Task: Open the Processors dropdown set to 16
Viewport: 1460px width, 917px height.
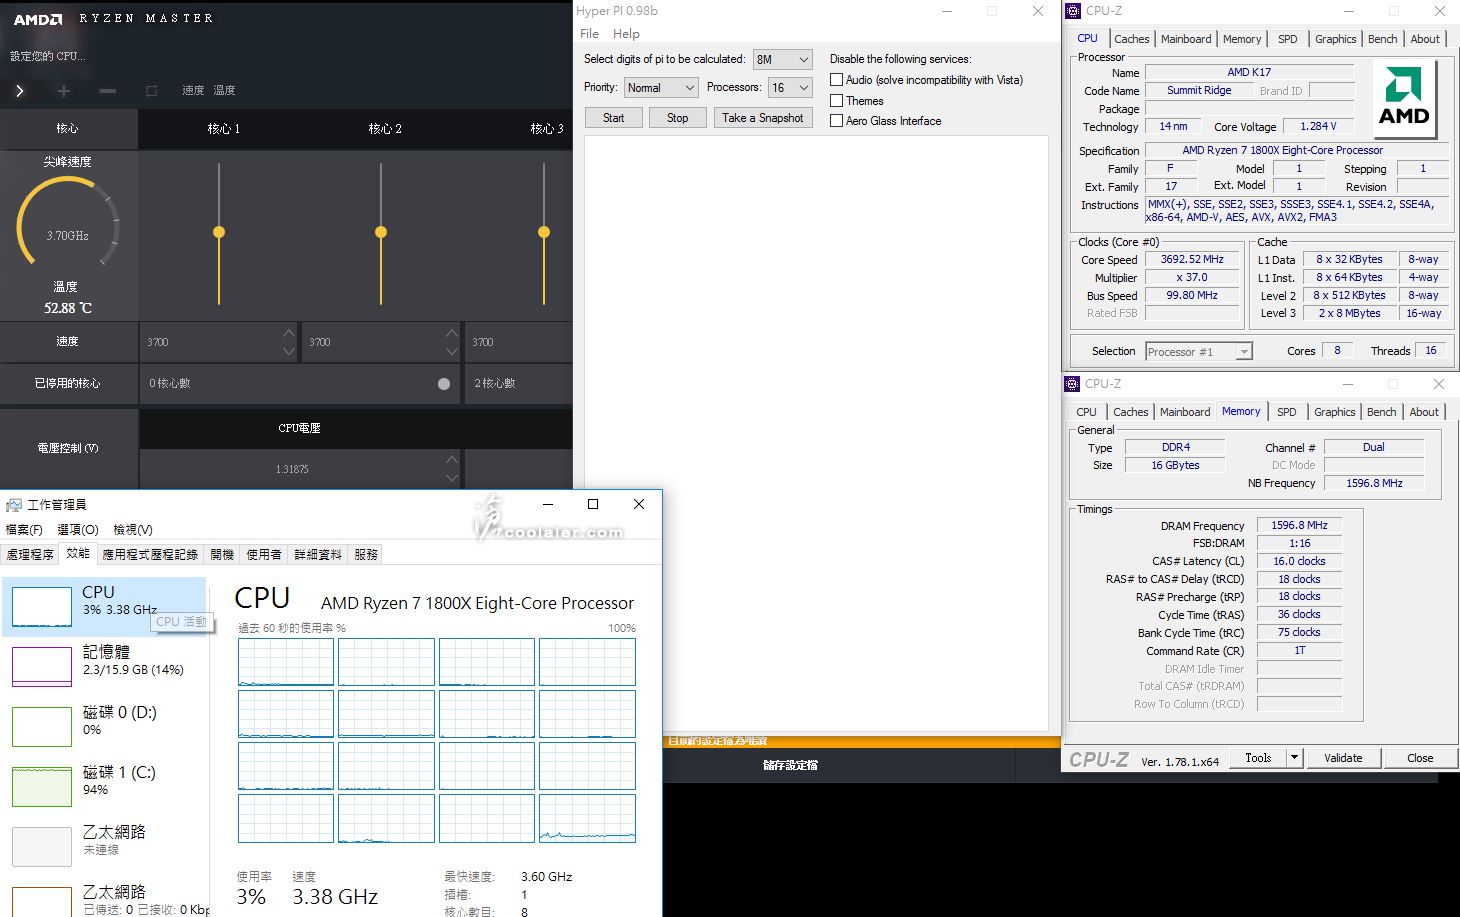Action: pyautogui.click(x=790, y=88)
